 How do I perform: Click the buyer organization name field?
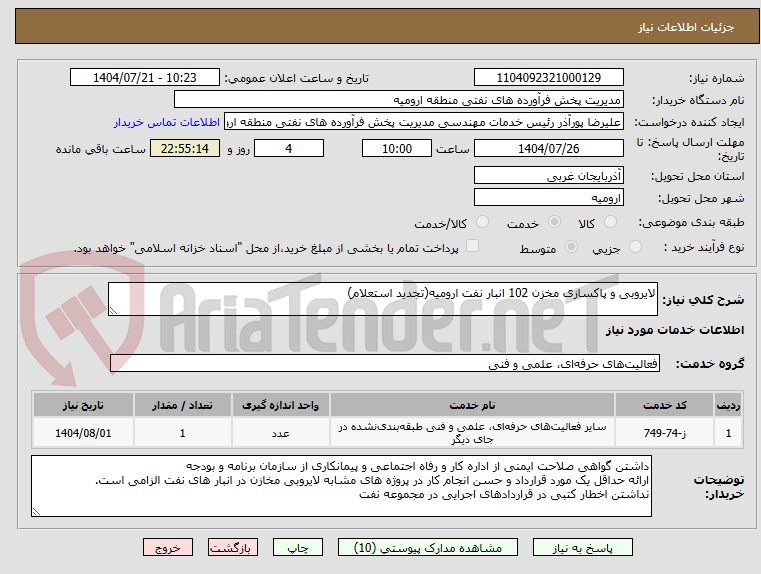(x=398, y=100)
